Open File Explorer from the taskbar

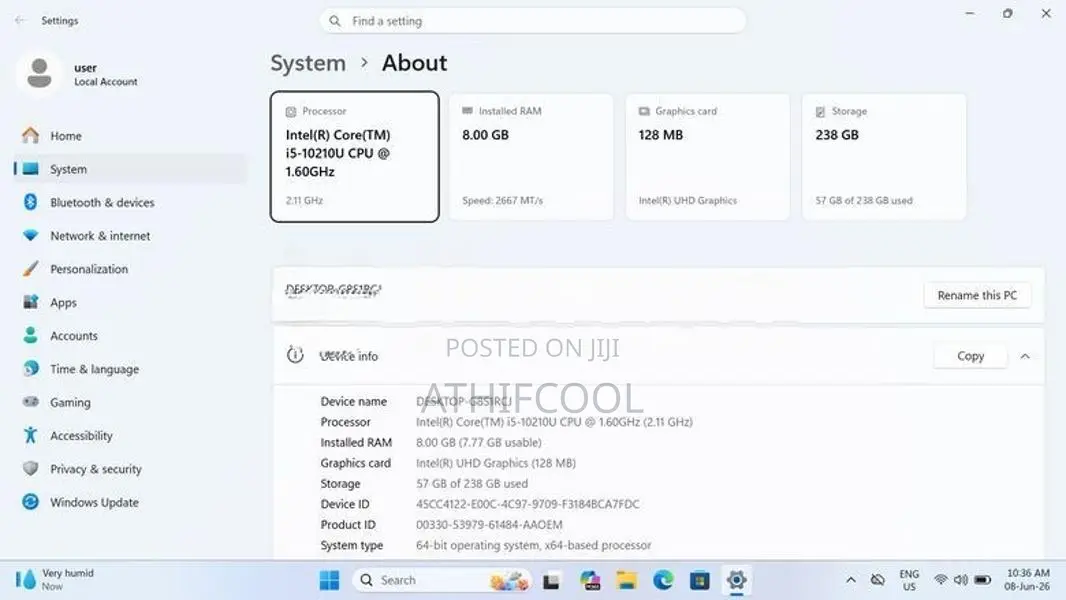tap(627, 580)
